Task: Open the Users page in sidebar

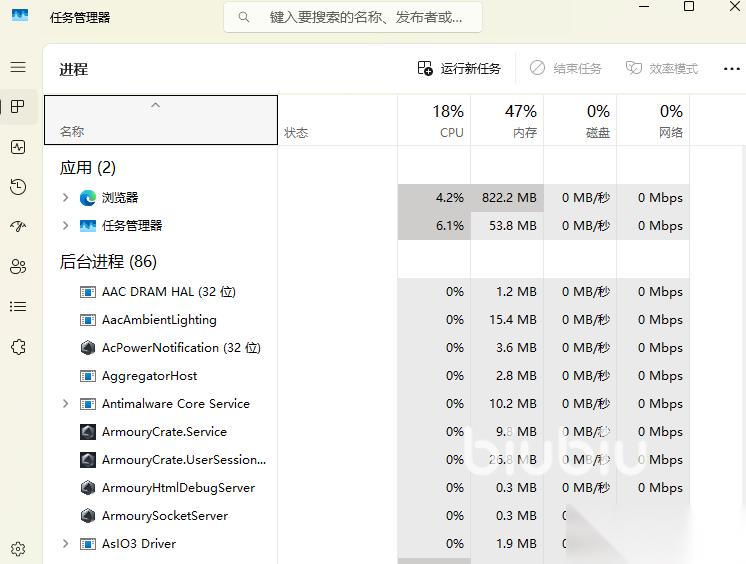Action: [x=18, y=267]
